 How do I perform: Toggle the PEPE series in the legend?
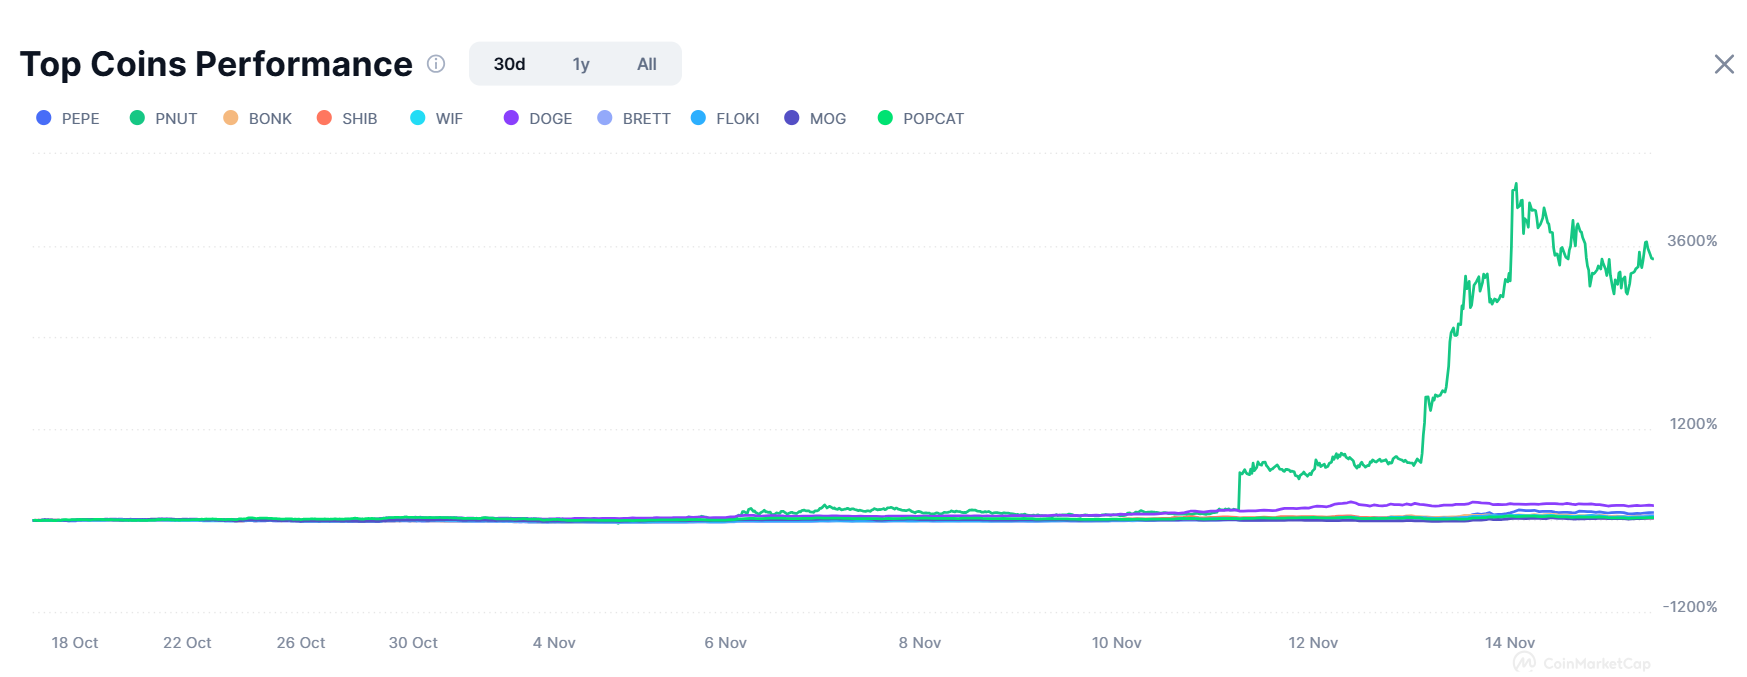coord(68,118)
